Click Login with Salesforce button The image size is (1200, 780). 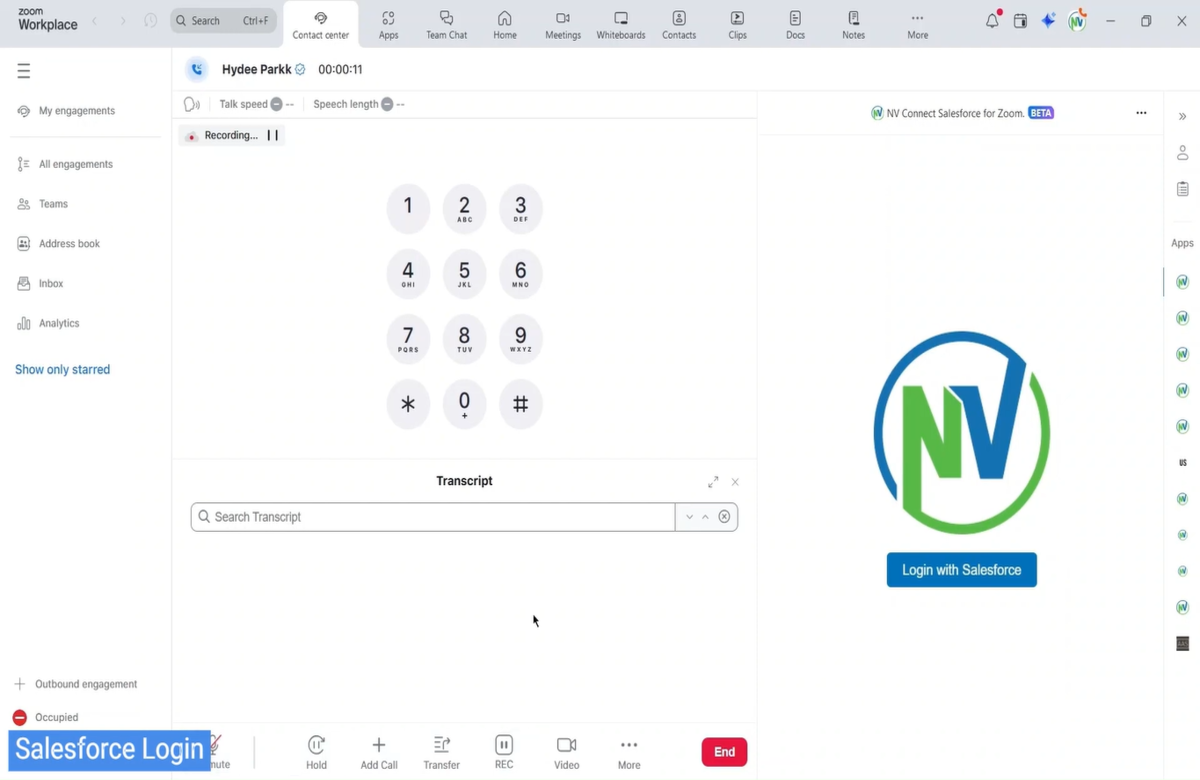[x=961, y=570]
